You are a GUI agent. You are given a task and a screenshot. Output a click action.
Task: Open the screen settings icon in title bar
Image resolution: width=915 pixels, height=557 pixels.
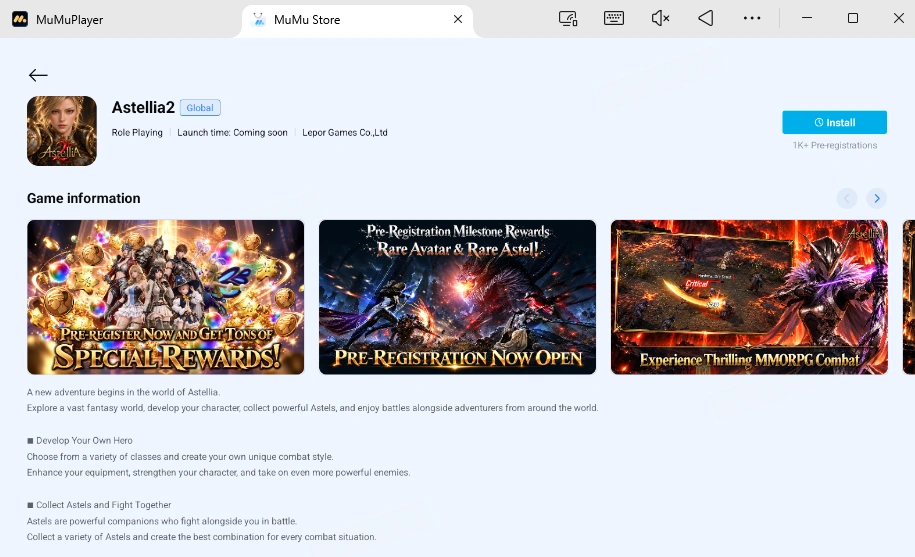[568, 19]
